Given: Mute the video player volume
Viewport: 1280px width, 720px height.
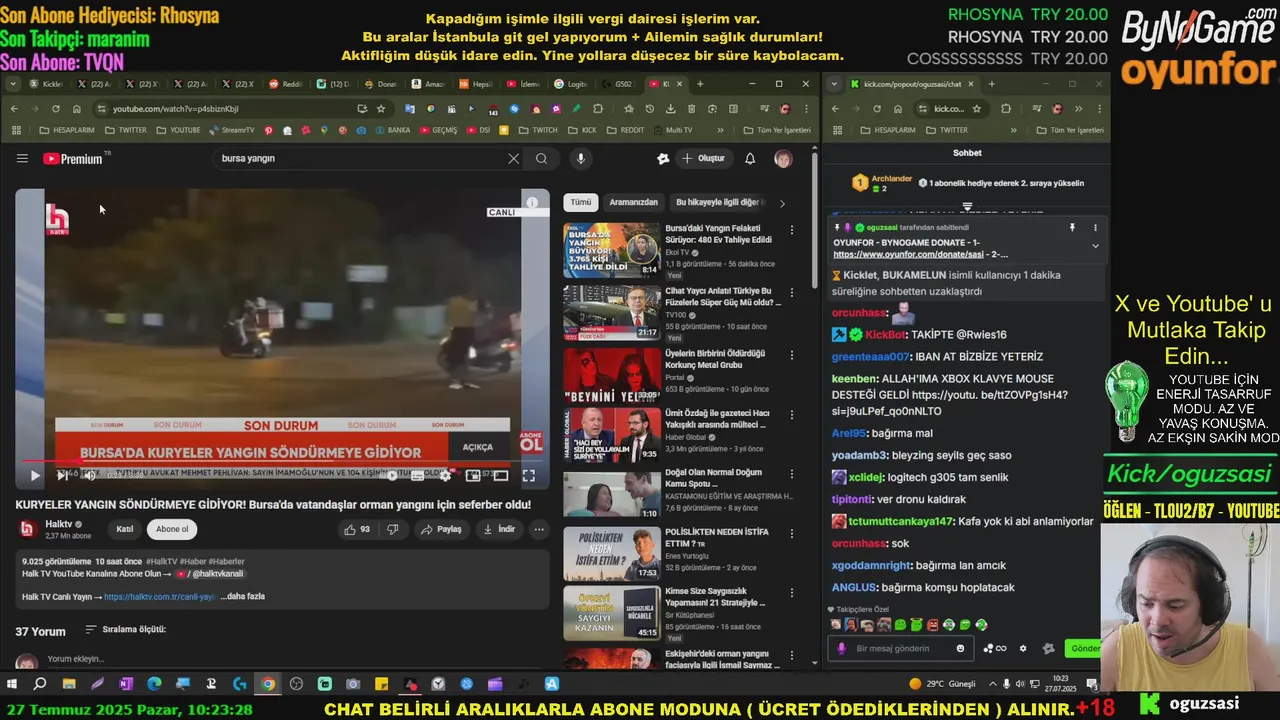Looking at the screenshot, I should [x=89, y=476].
